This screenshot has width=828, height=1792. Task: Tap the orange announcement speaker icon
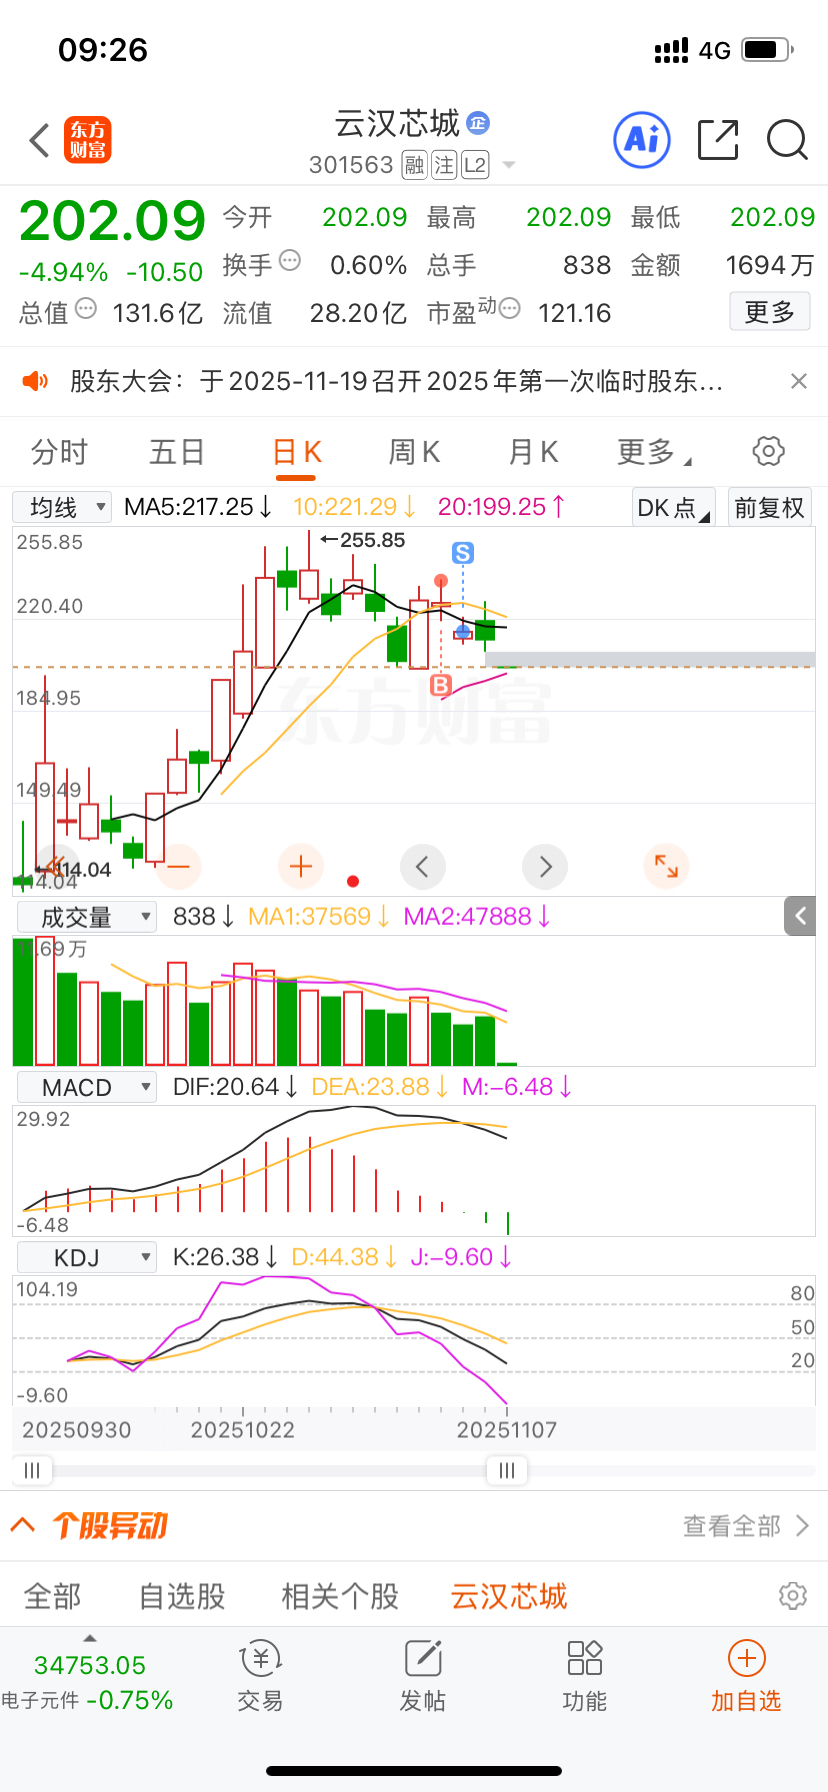tap(35, 381)
